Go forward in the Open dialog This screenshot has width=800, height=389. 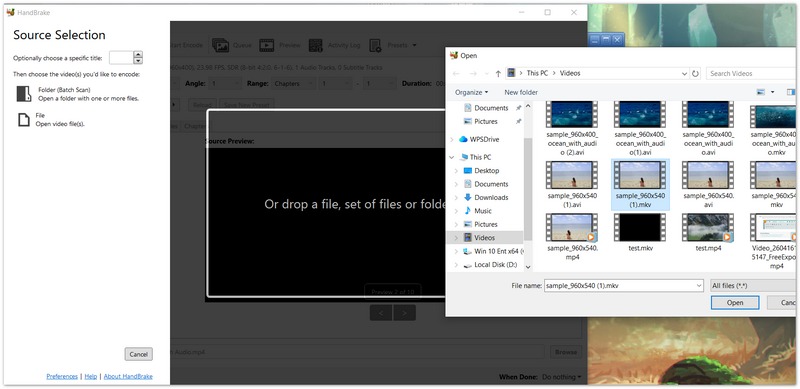click(x=473, y=74)
